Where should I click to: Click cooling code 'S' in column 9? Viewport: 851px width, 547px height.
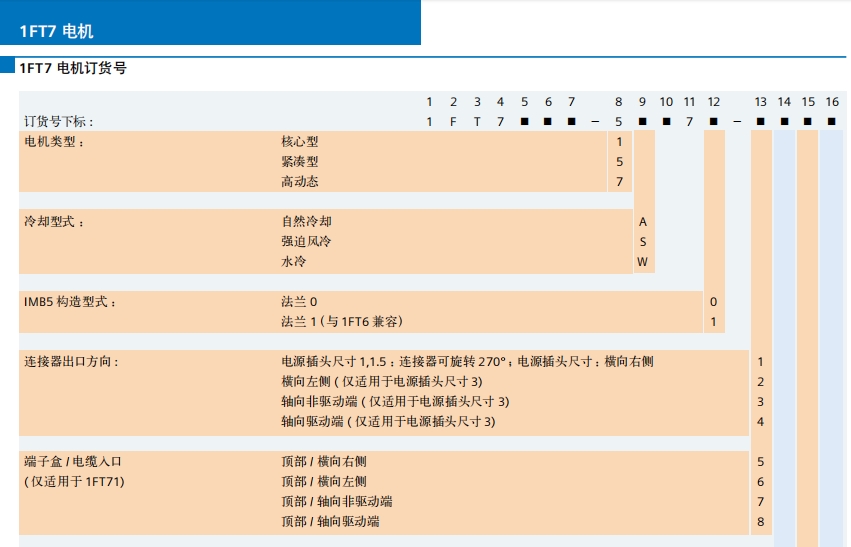point(643,241)
